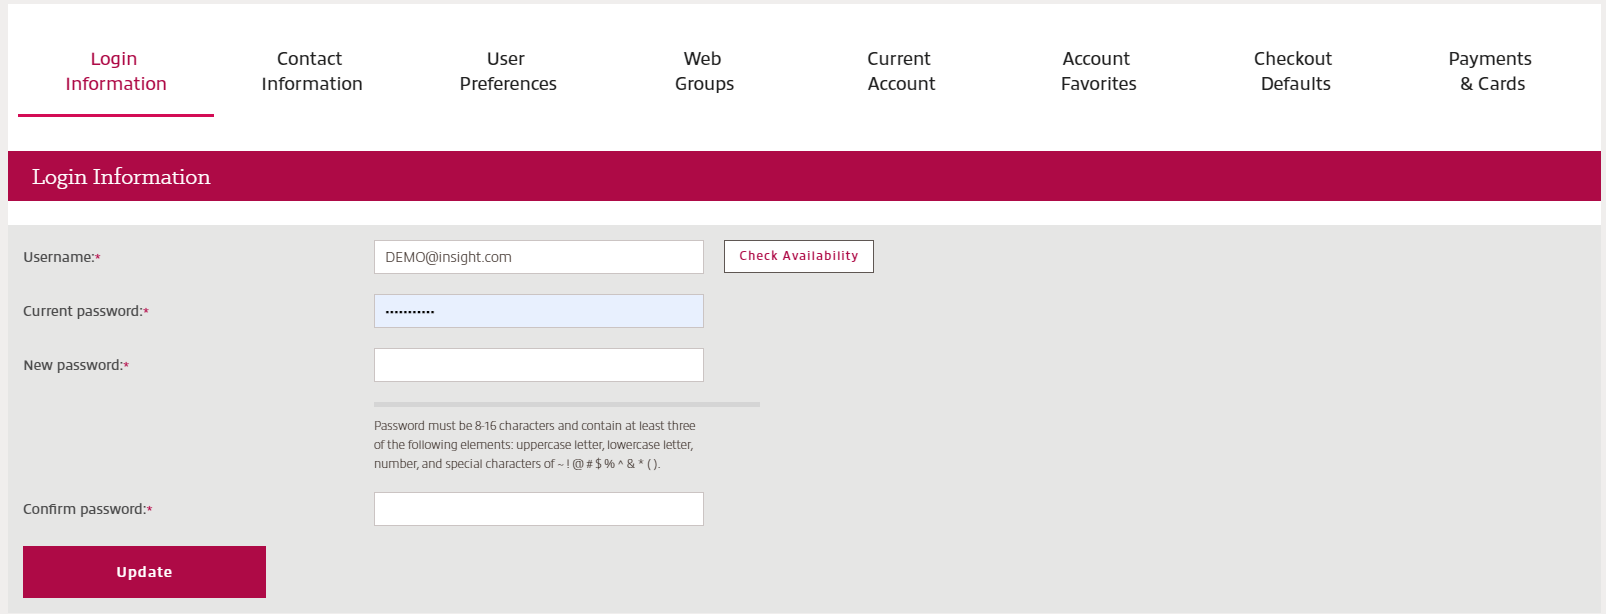Click the "Confirm password:" field label
The image size is (1606, 614).
pyautogui.click(x=86, y=509)
